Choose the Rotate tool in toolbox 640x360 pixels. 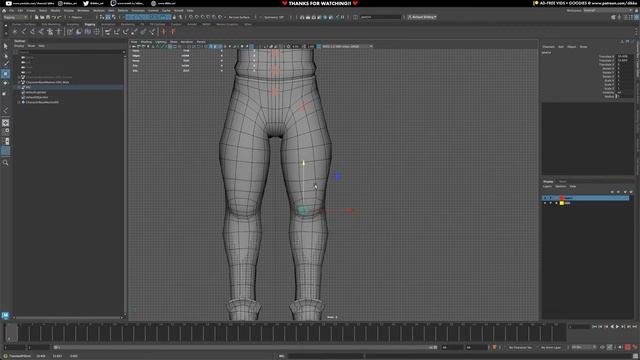click(x=5, y=83)
